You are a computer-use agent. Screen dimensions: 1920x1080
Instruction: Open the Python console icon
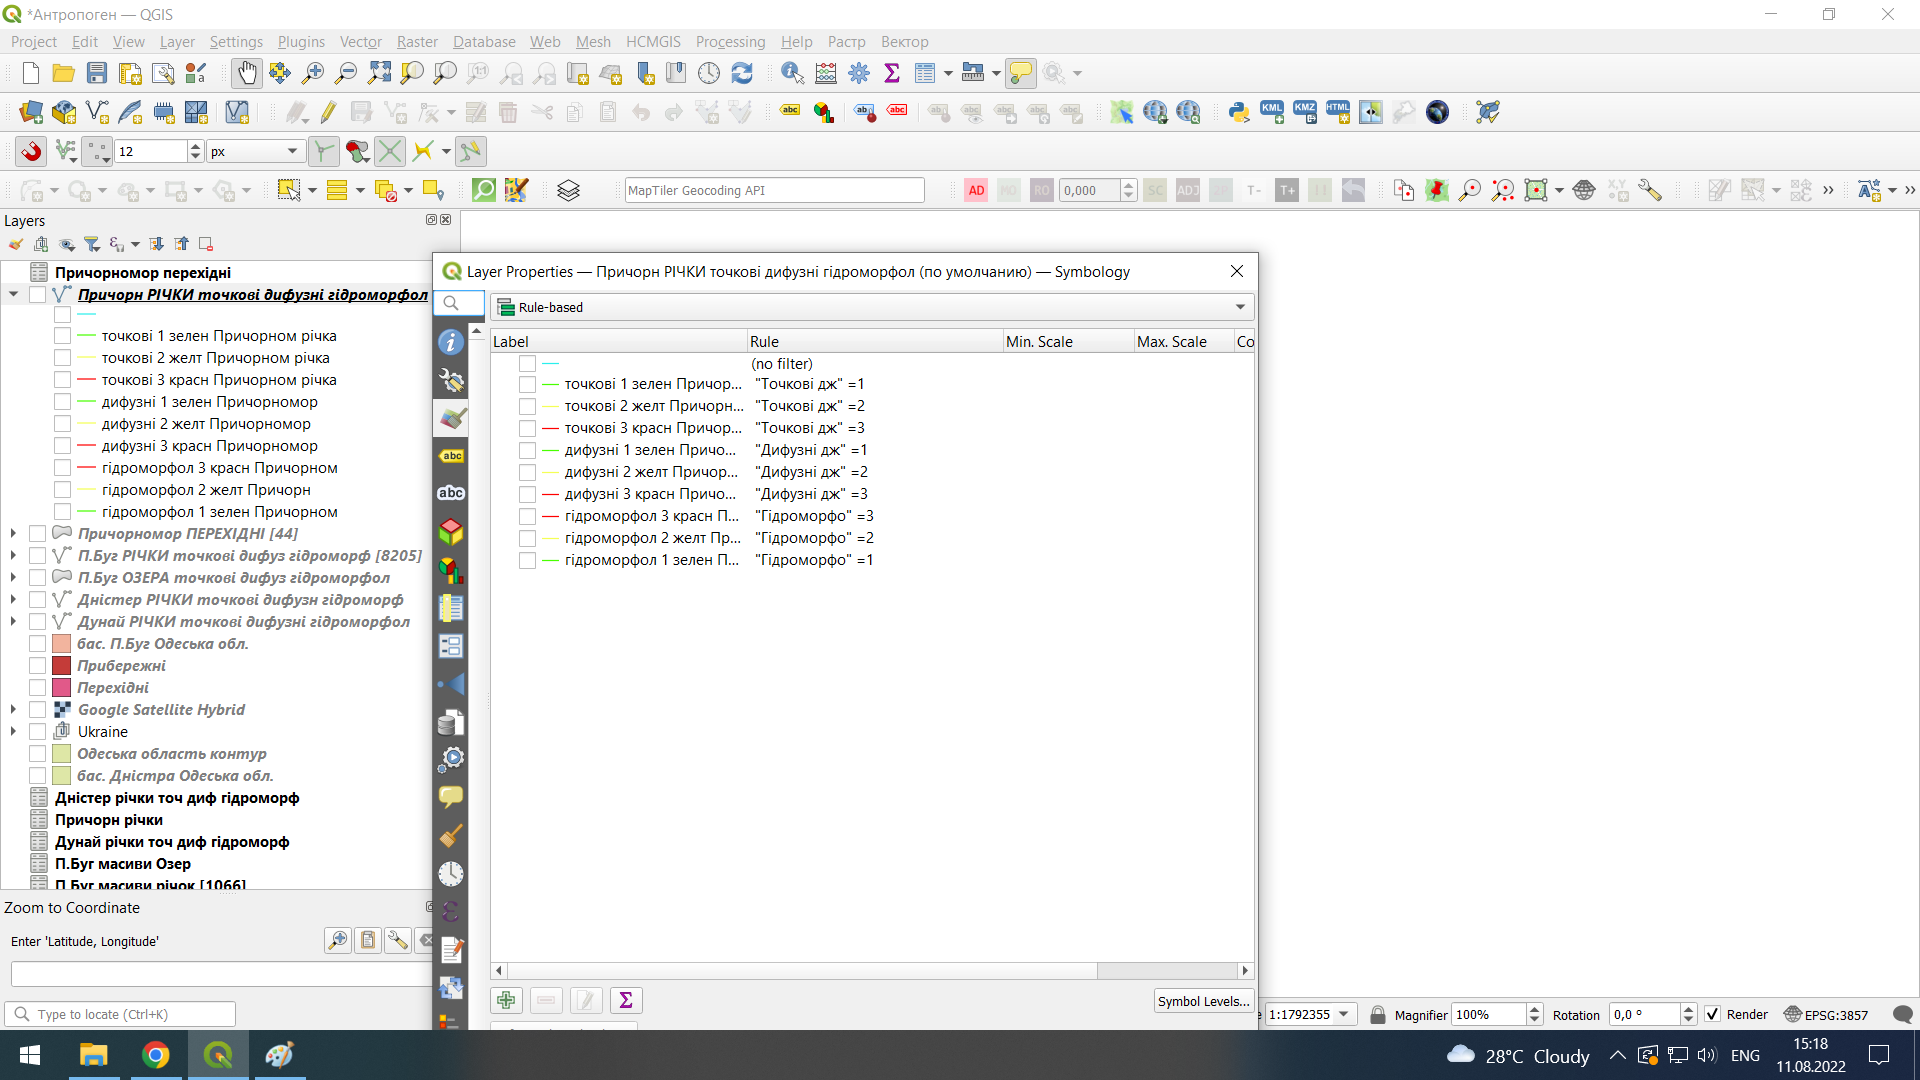[1239, 112]
